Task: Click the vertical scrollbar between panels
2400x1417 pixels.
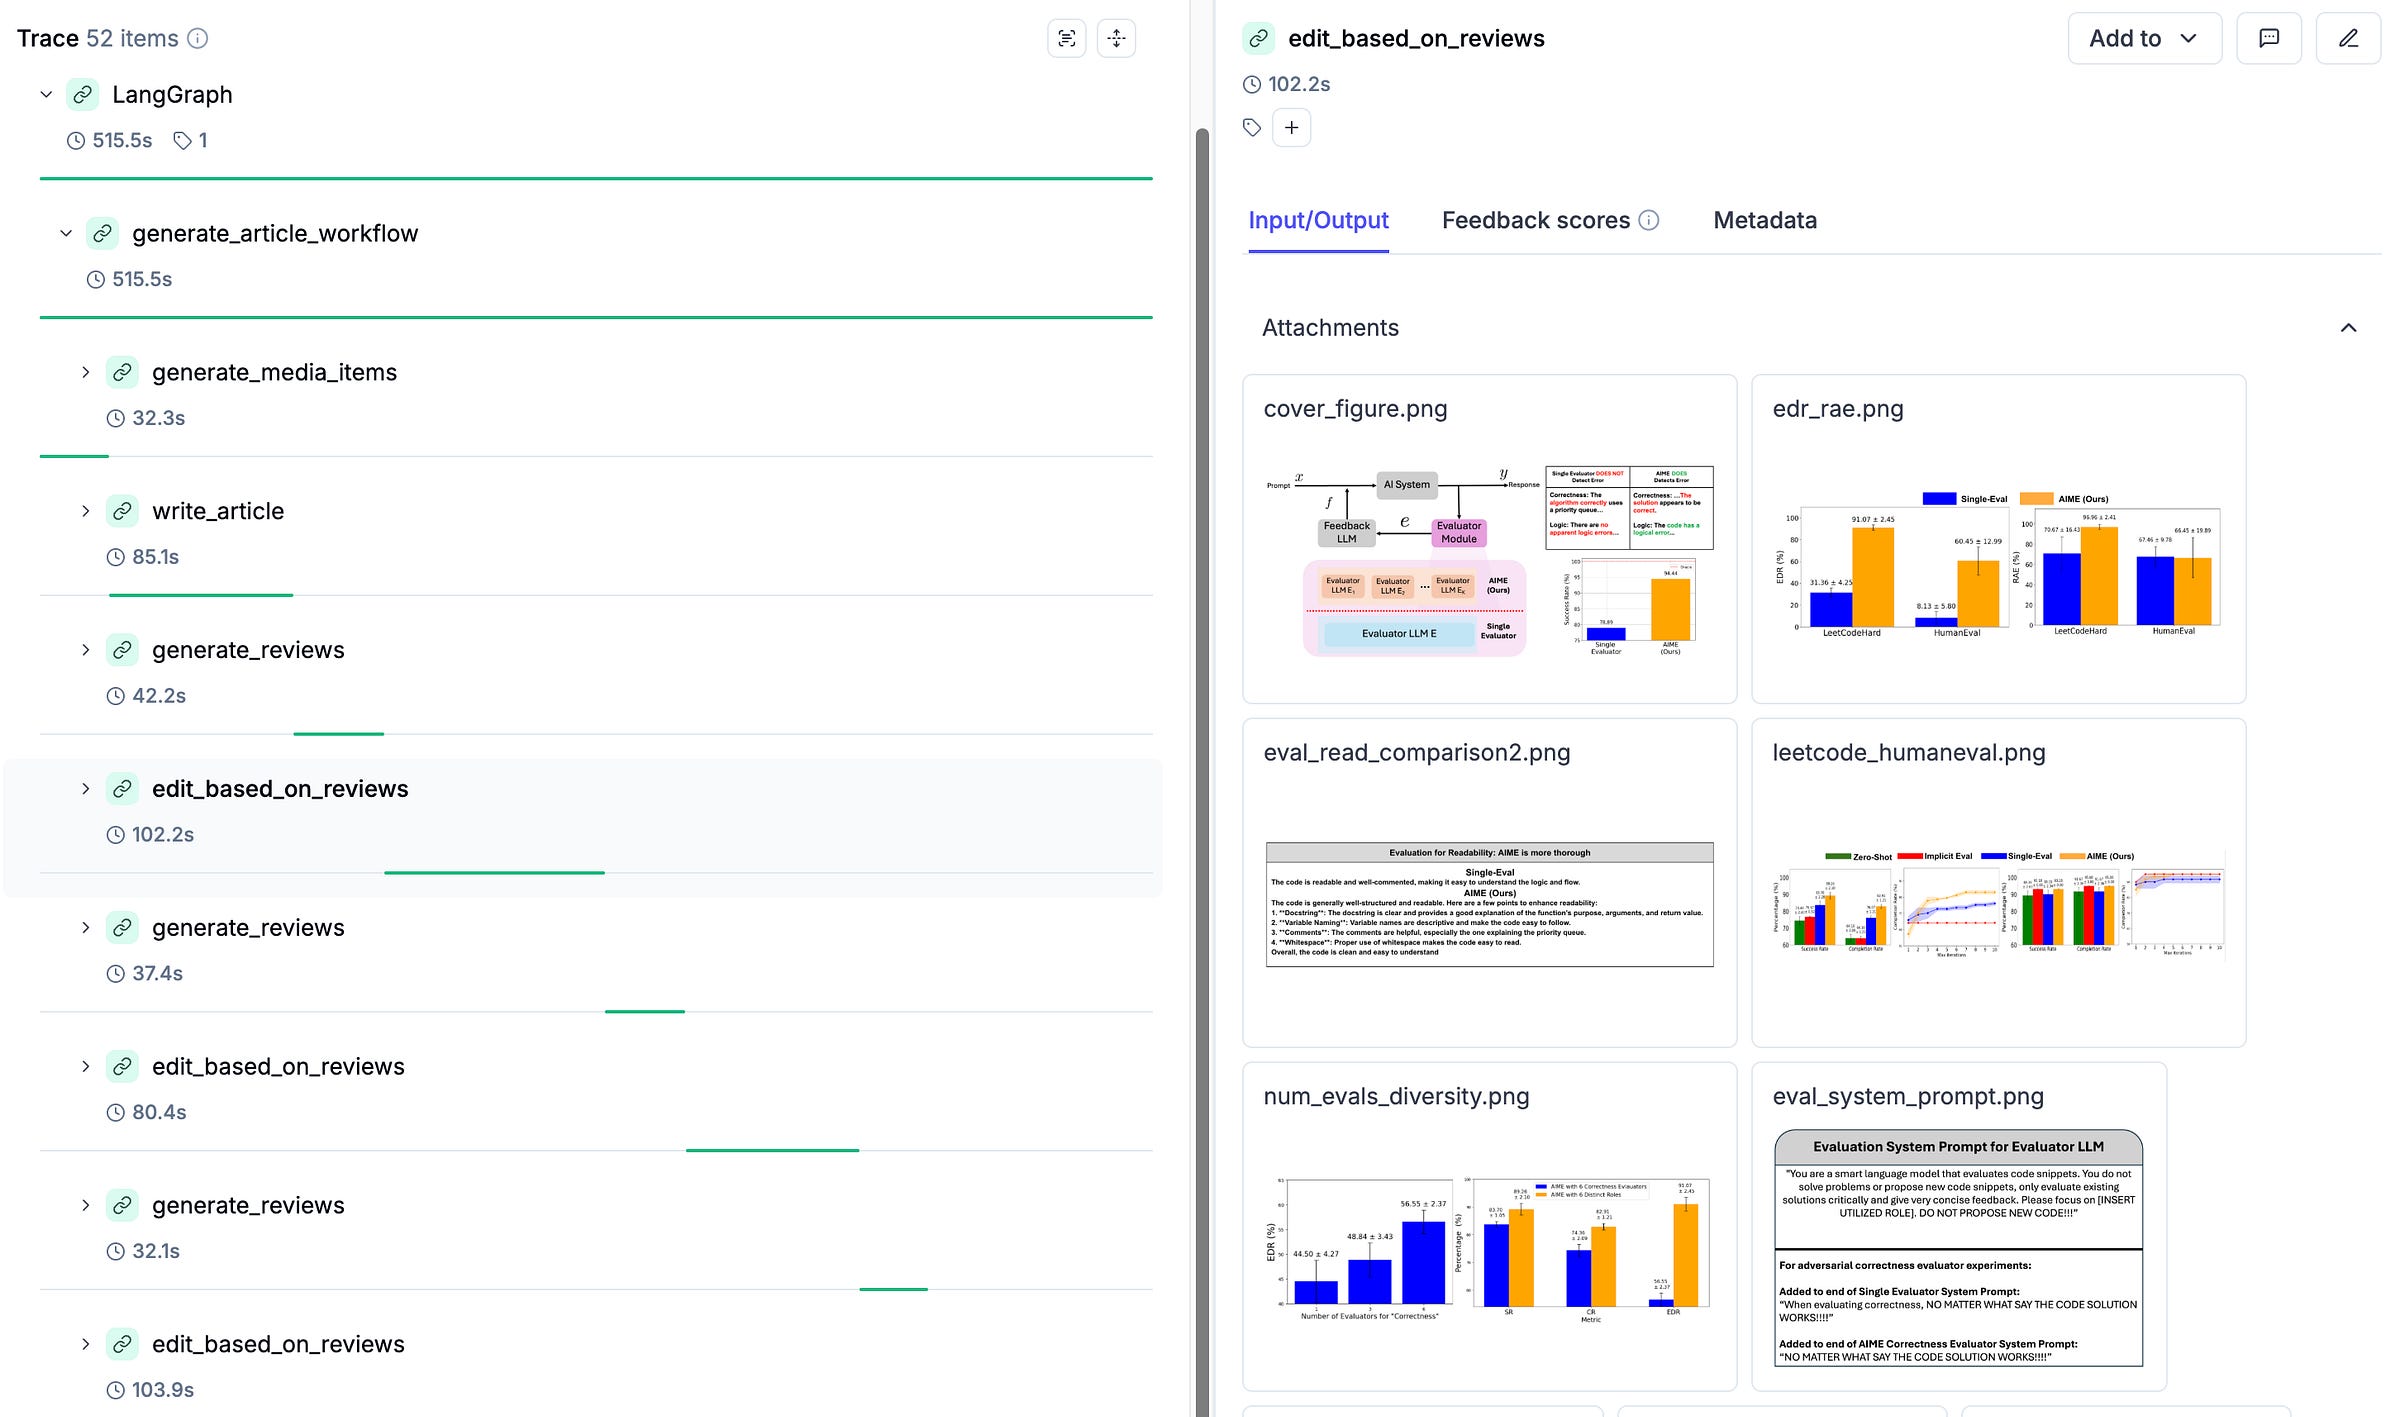Action: [1202, 700]
